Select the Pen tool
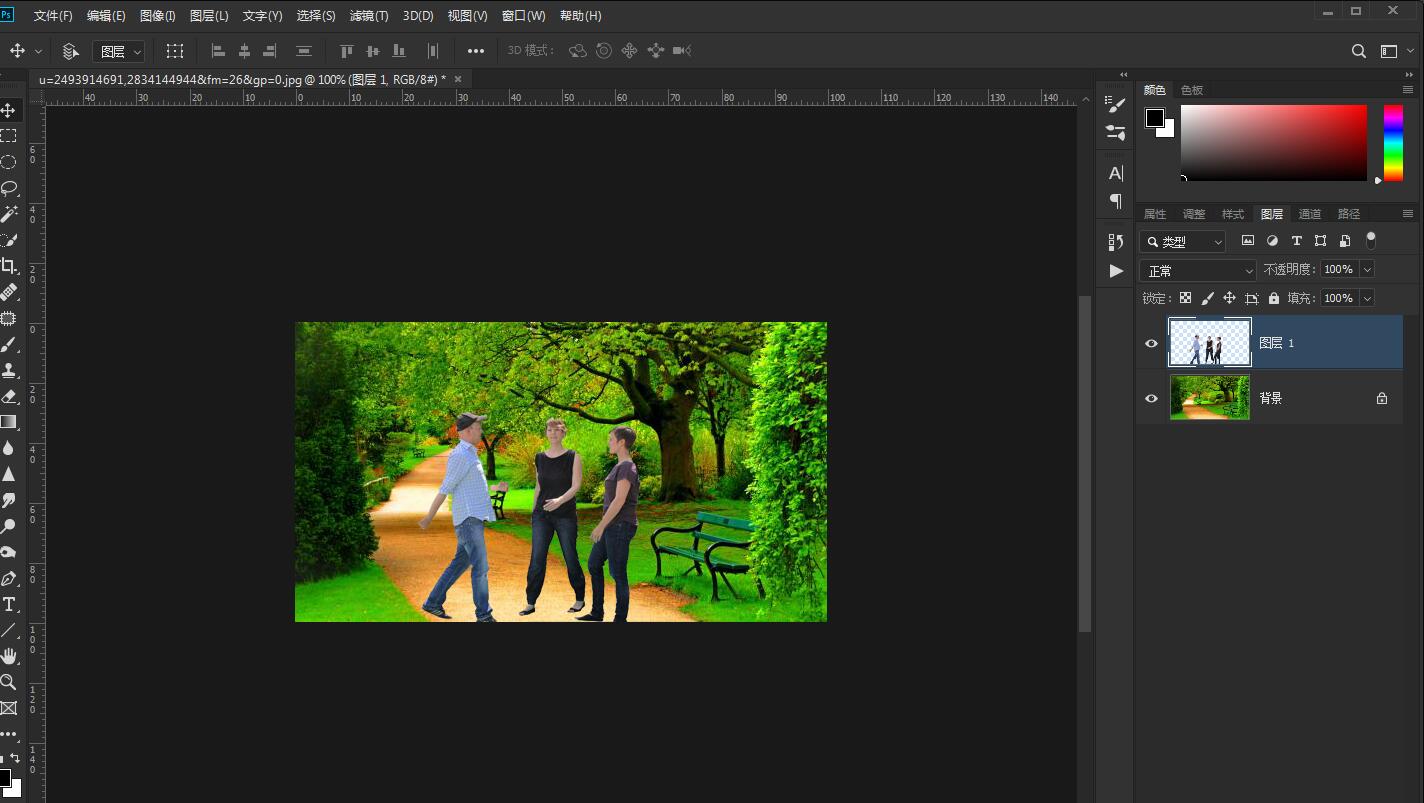The height and width of the screenshot is (803, 1424). 9,579
